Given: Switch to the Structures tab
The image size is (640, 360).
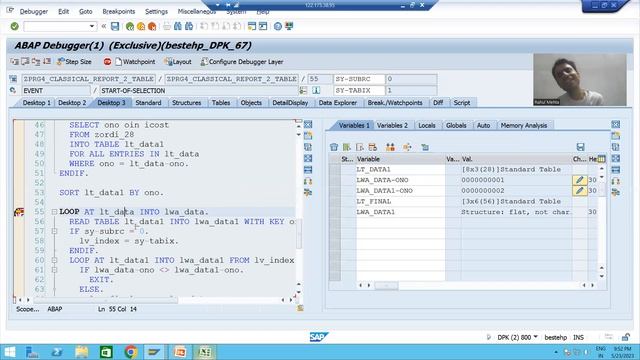Looking at the screenshot, I should coord(187,103).
